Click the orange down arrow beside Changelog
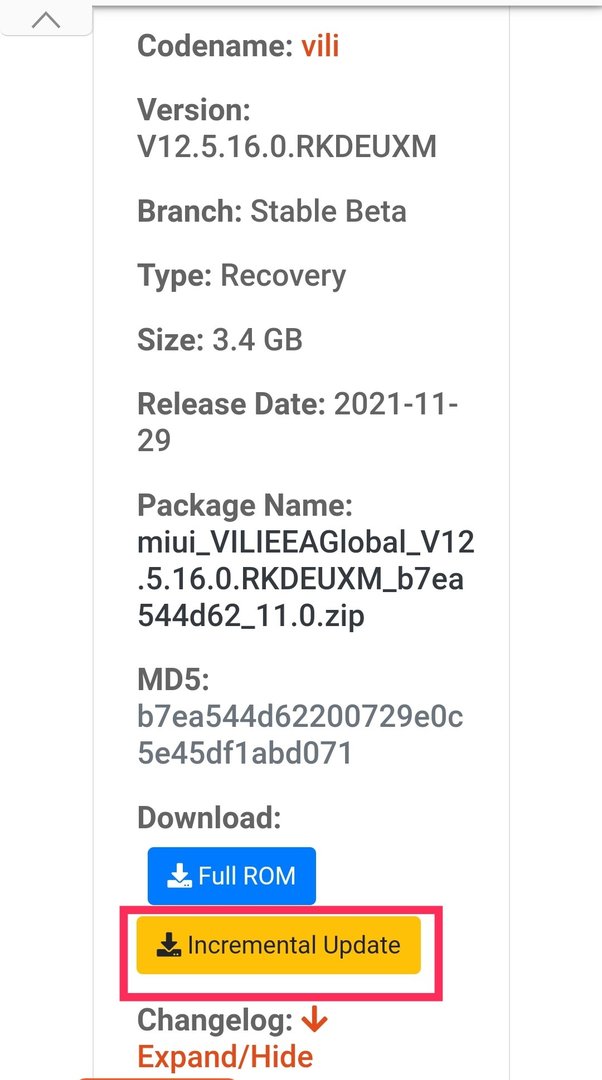602x1080 pixels. 315,1019
